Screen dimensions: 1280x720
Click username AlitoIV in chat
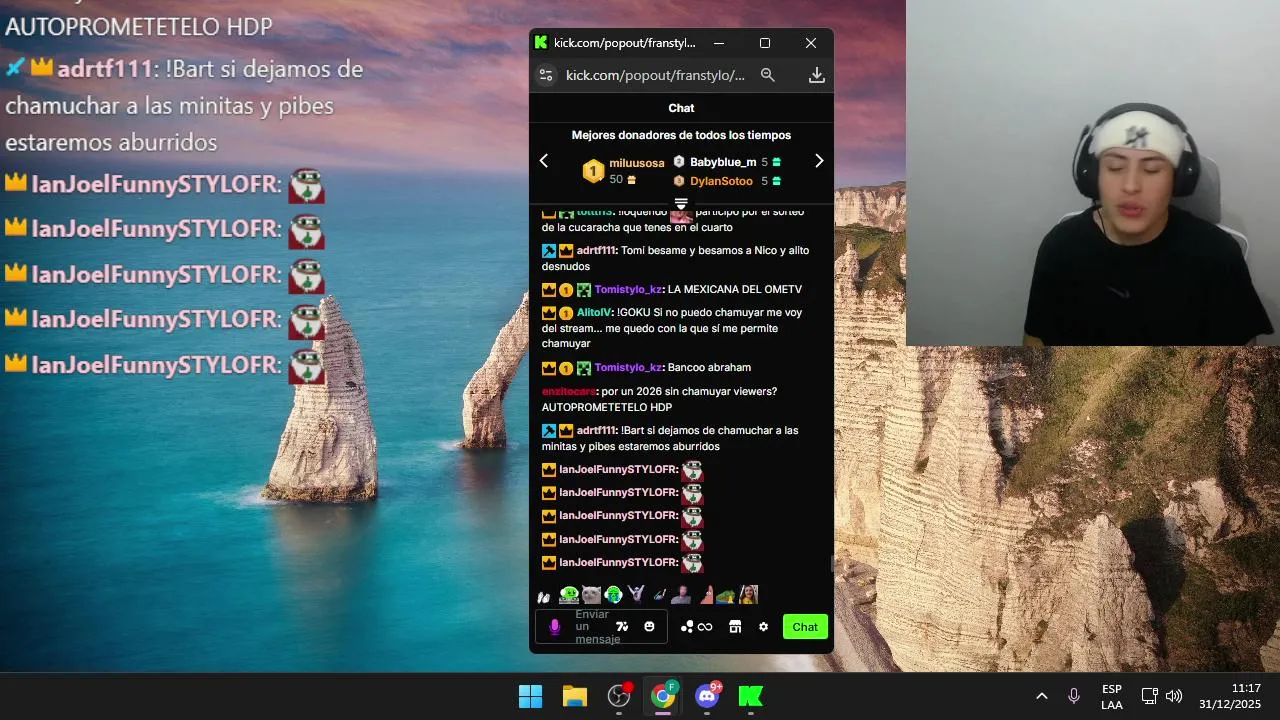point(593,312)
